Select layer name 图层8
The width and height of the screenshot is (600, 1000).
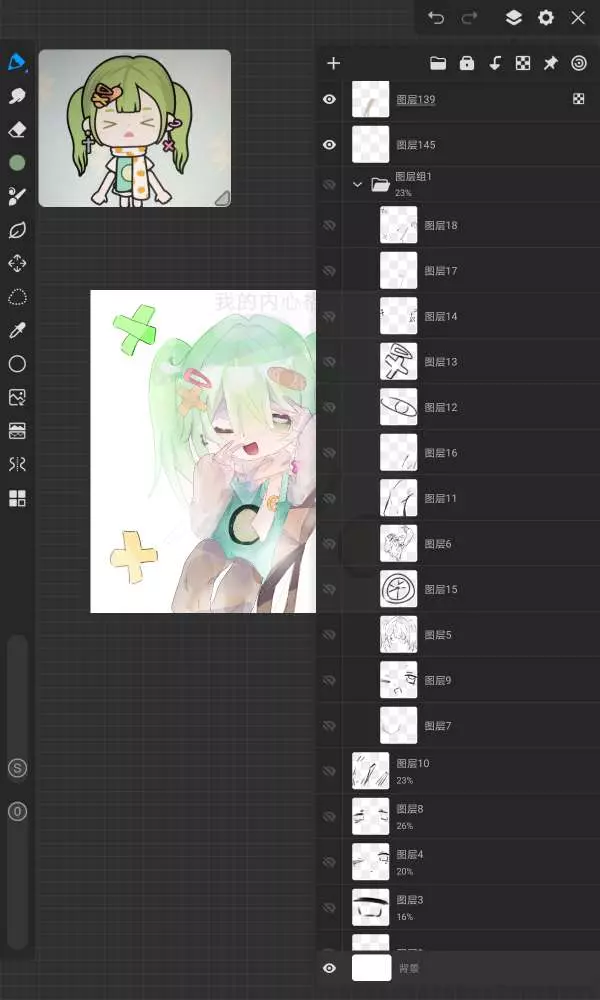pos(409,809)
